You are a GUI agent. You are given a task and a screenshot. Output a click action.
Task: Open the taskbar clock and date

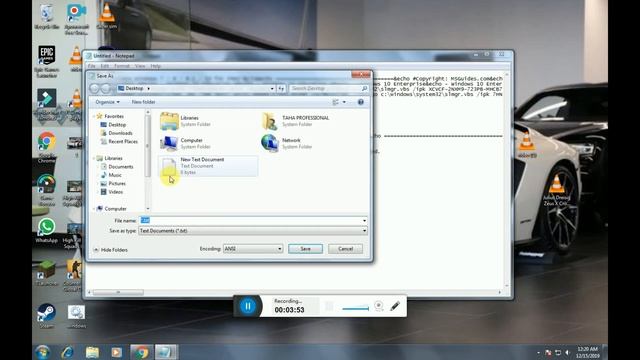588,352
